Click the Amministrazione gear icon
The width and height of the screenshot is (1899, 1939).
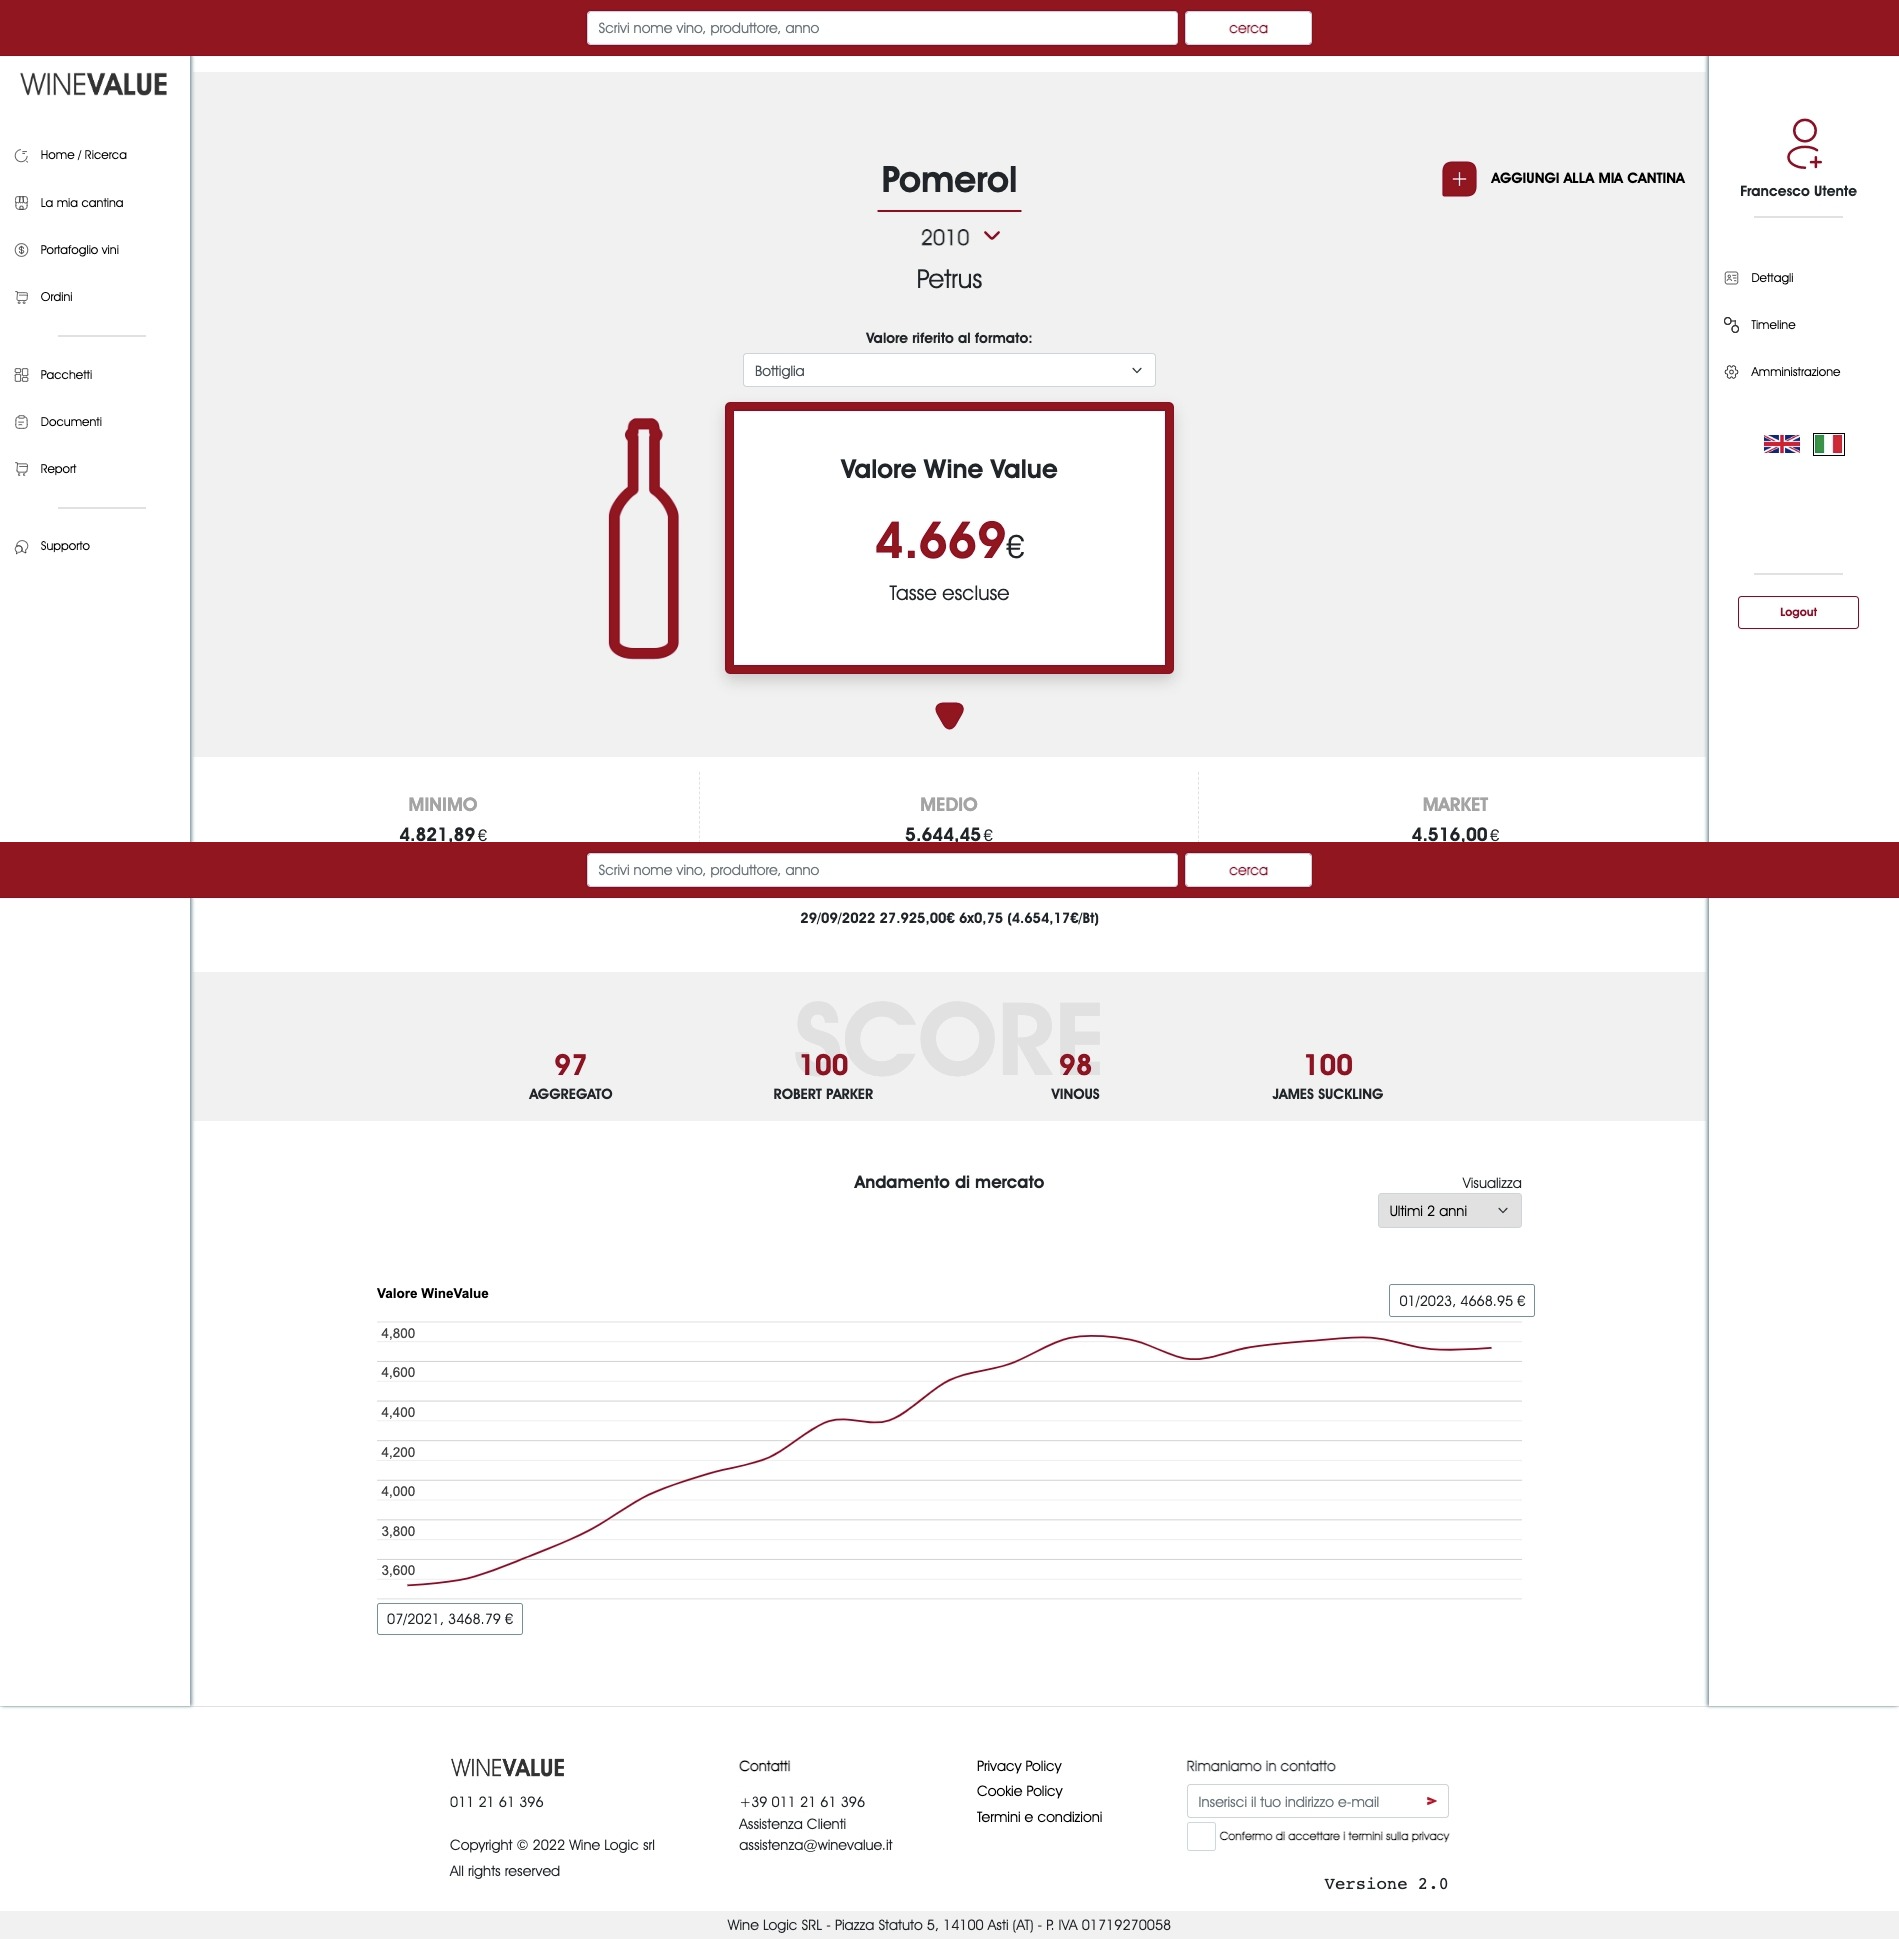coord(1731,372)
